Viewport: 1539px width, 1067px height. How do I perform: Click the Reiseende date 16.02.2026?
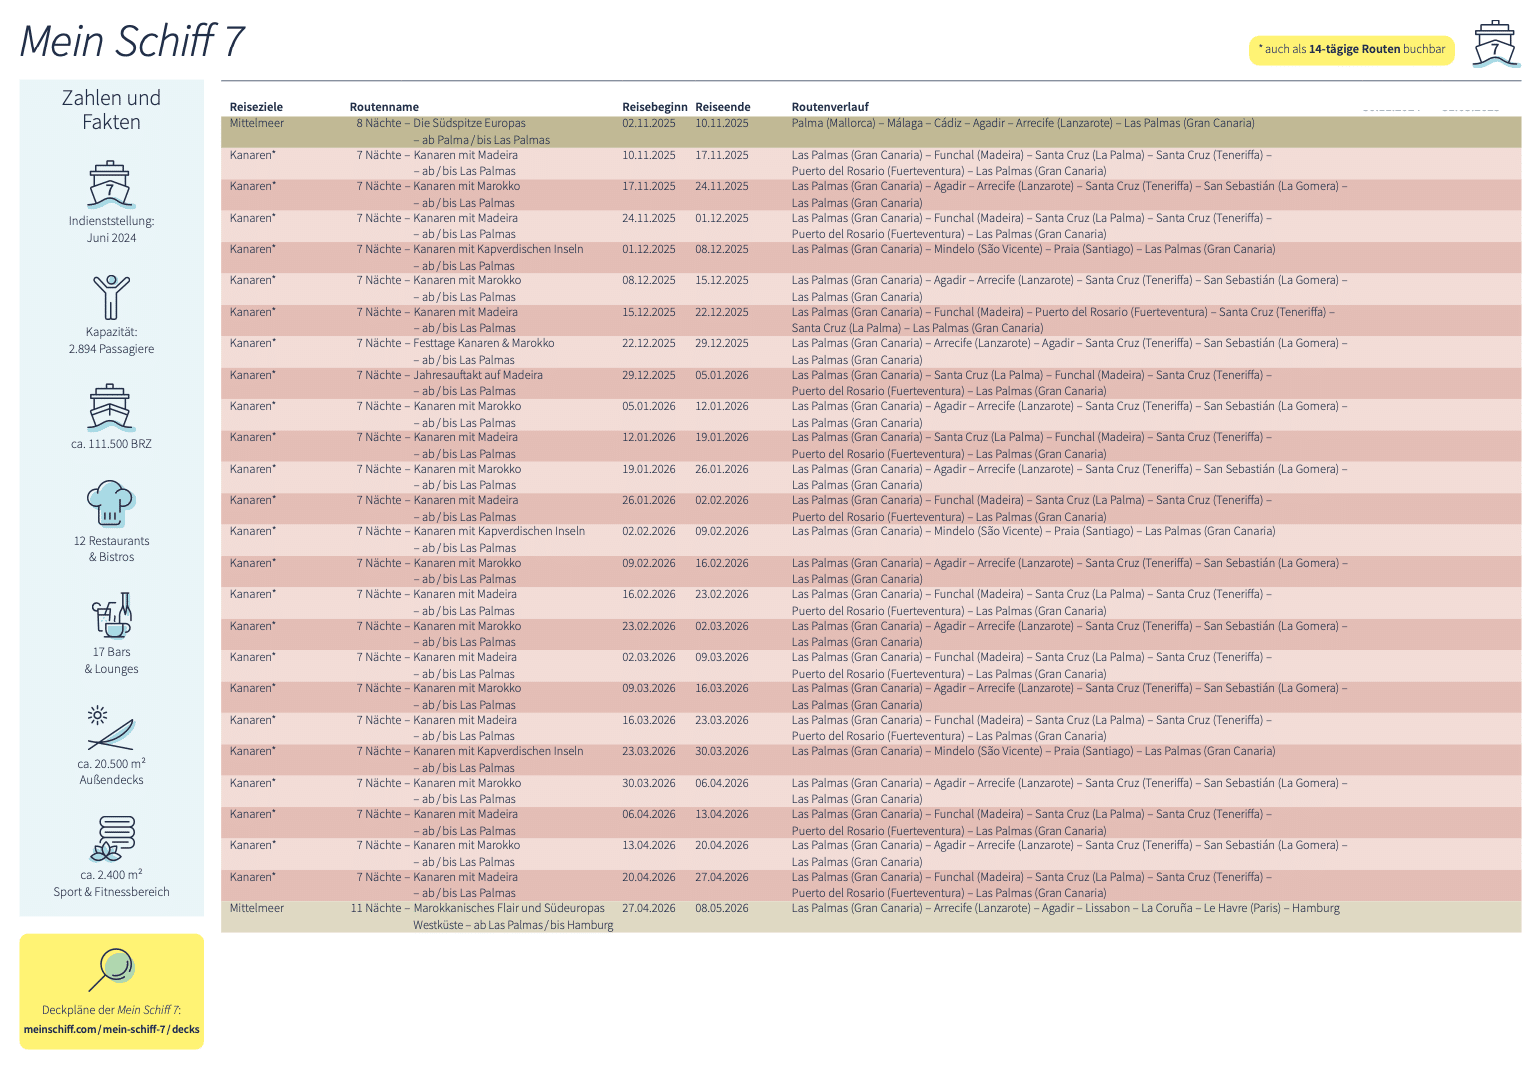pyautogui.click(x=722, y=563)
